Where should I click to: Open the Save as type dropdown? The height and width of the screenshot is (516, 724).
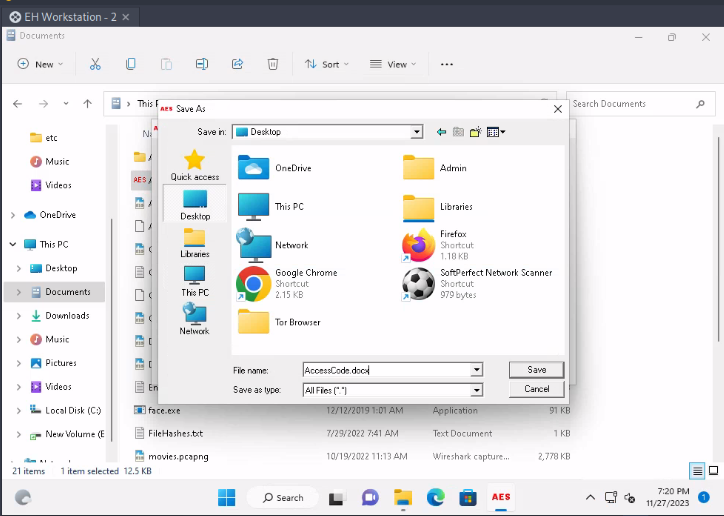point(477,390)
